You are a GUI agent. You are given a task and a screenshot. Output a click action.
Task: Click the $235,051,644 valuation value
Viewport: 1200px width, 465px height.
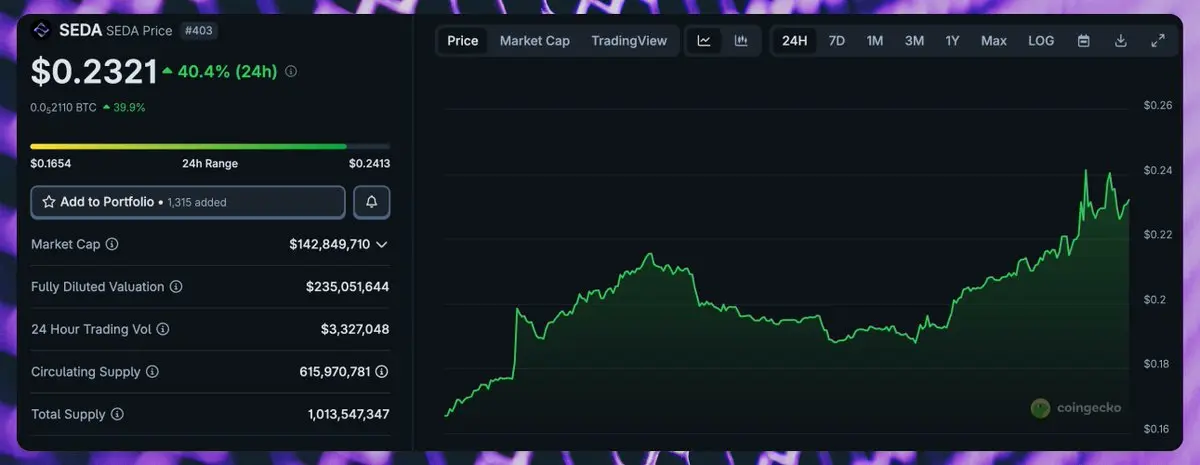(347, 287)
